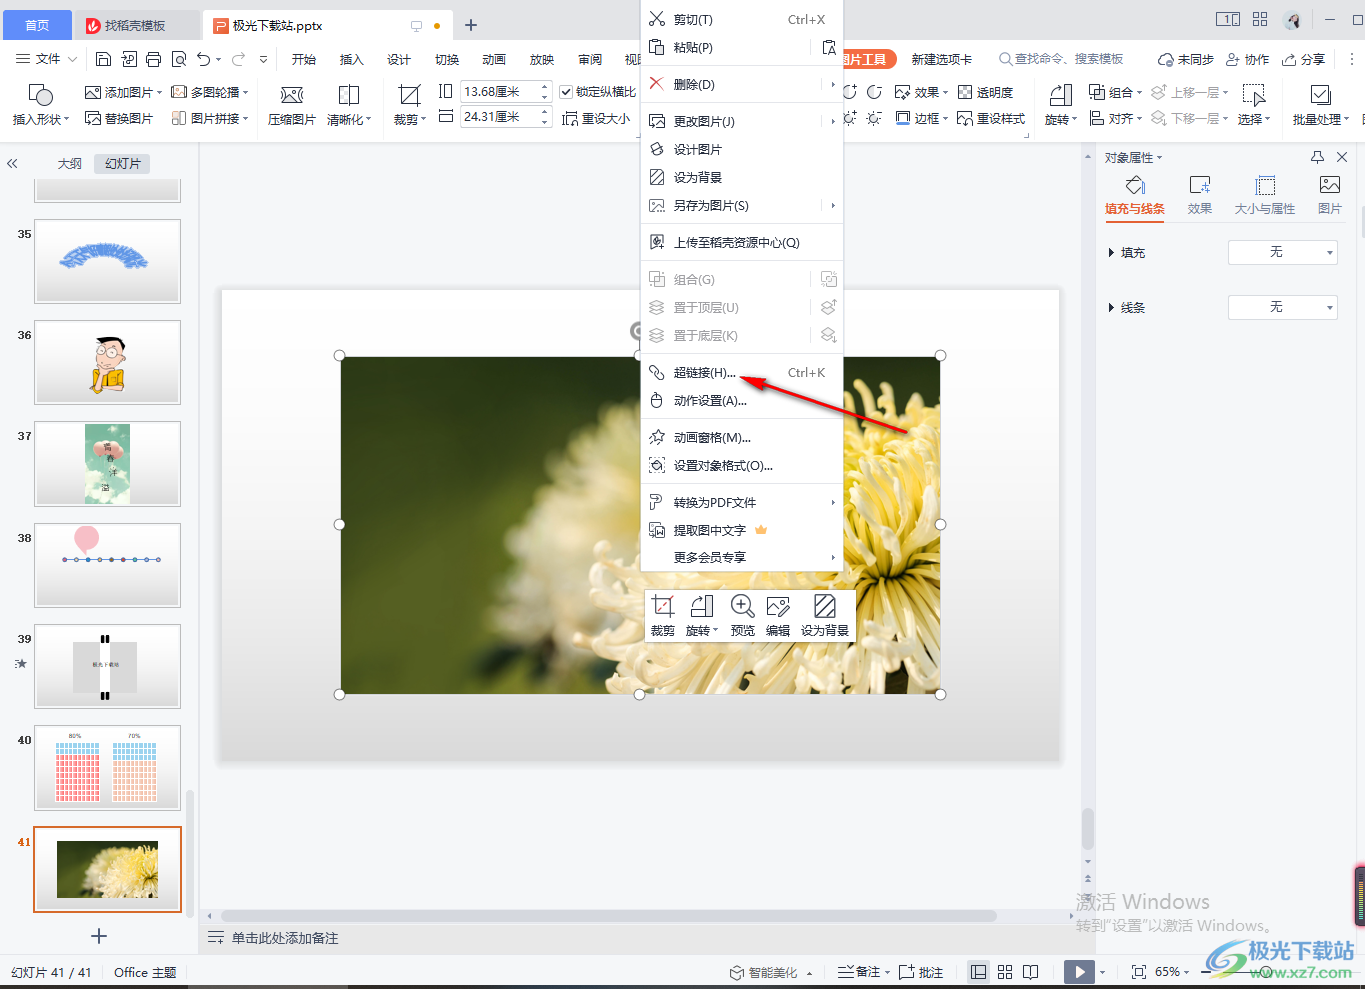Viewport: 1365px width, 989px height.
Task: Switch to the 大纲 outline tab
Action: tap(70, 163)
